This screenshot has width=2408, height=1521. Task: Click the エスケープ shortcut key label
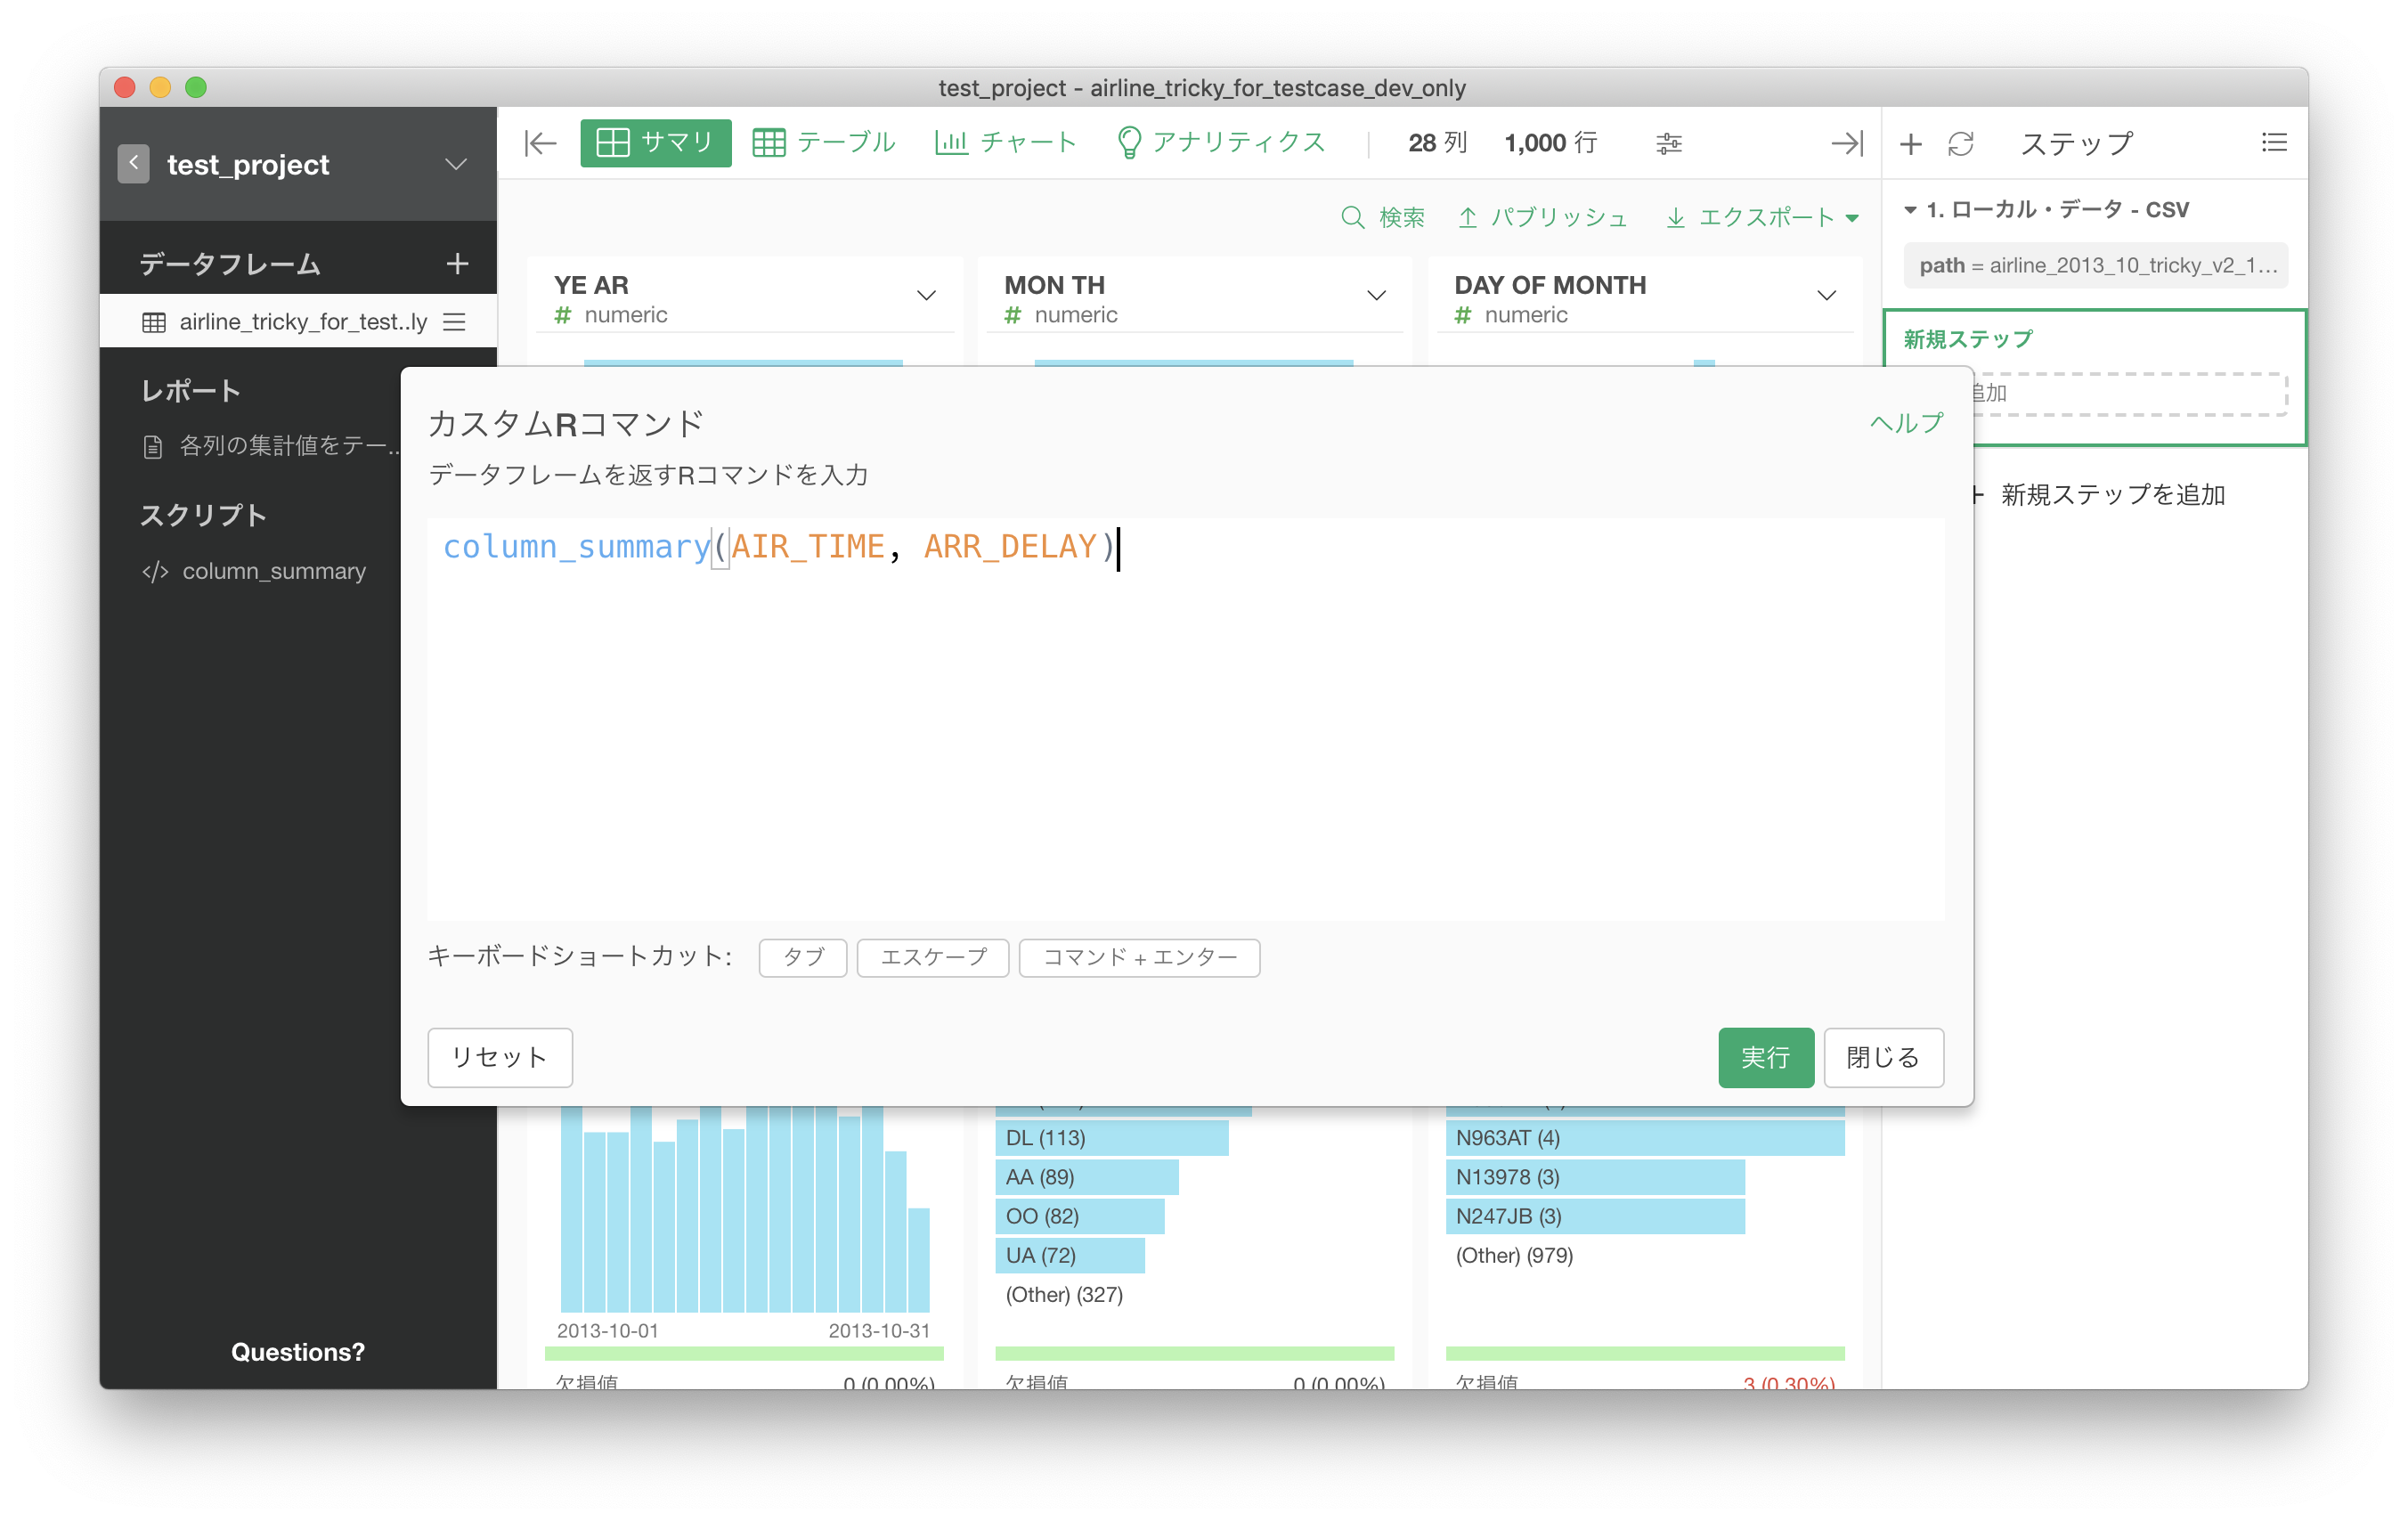point(932,957)
